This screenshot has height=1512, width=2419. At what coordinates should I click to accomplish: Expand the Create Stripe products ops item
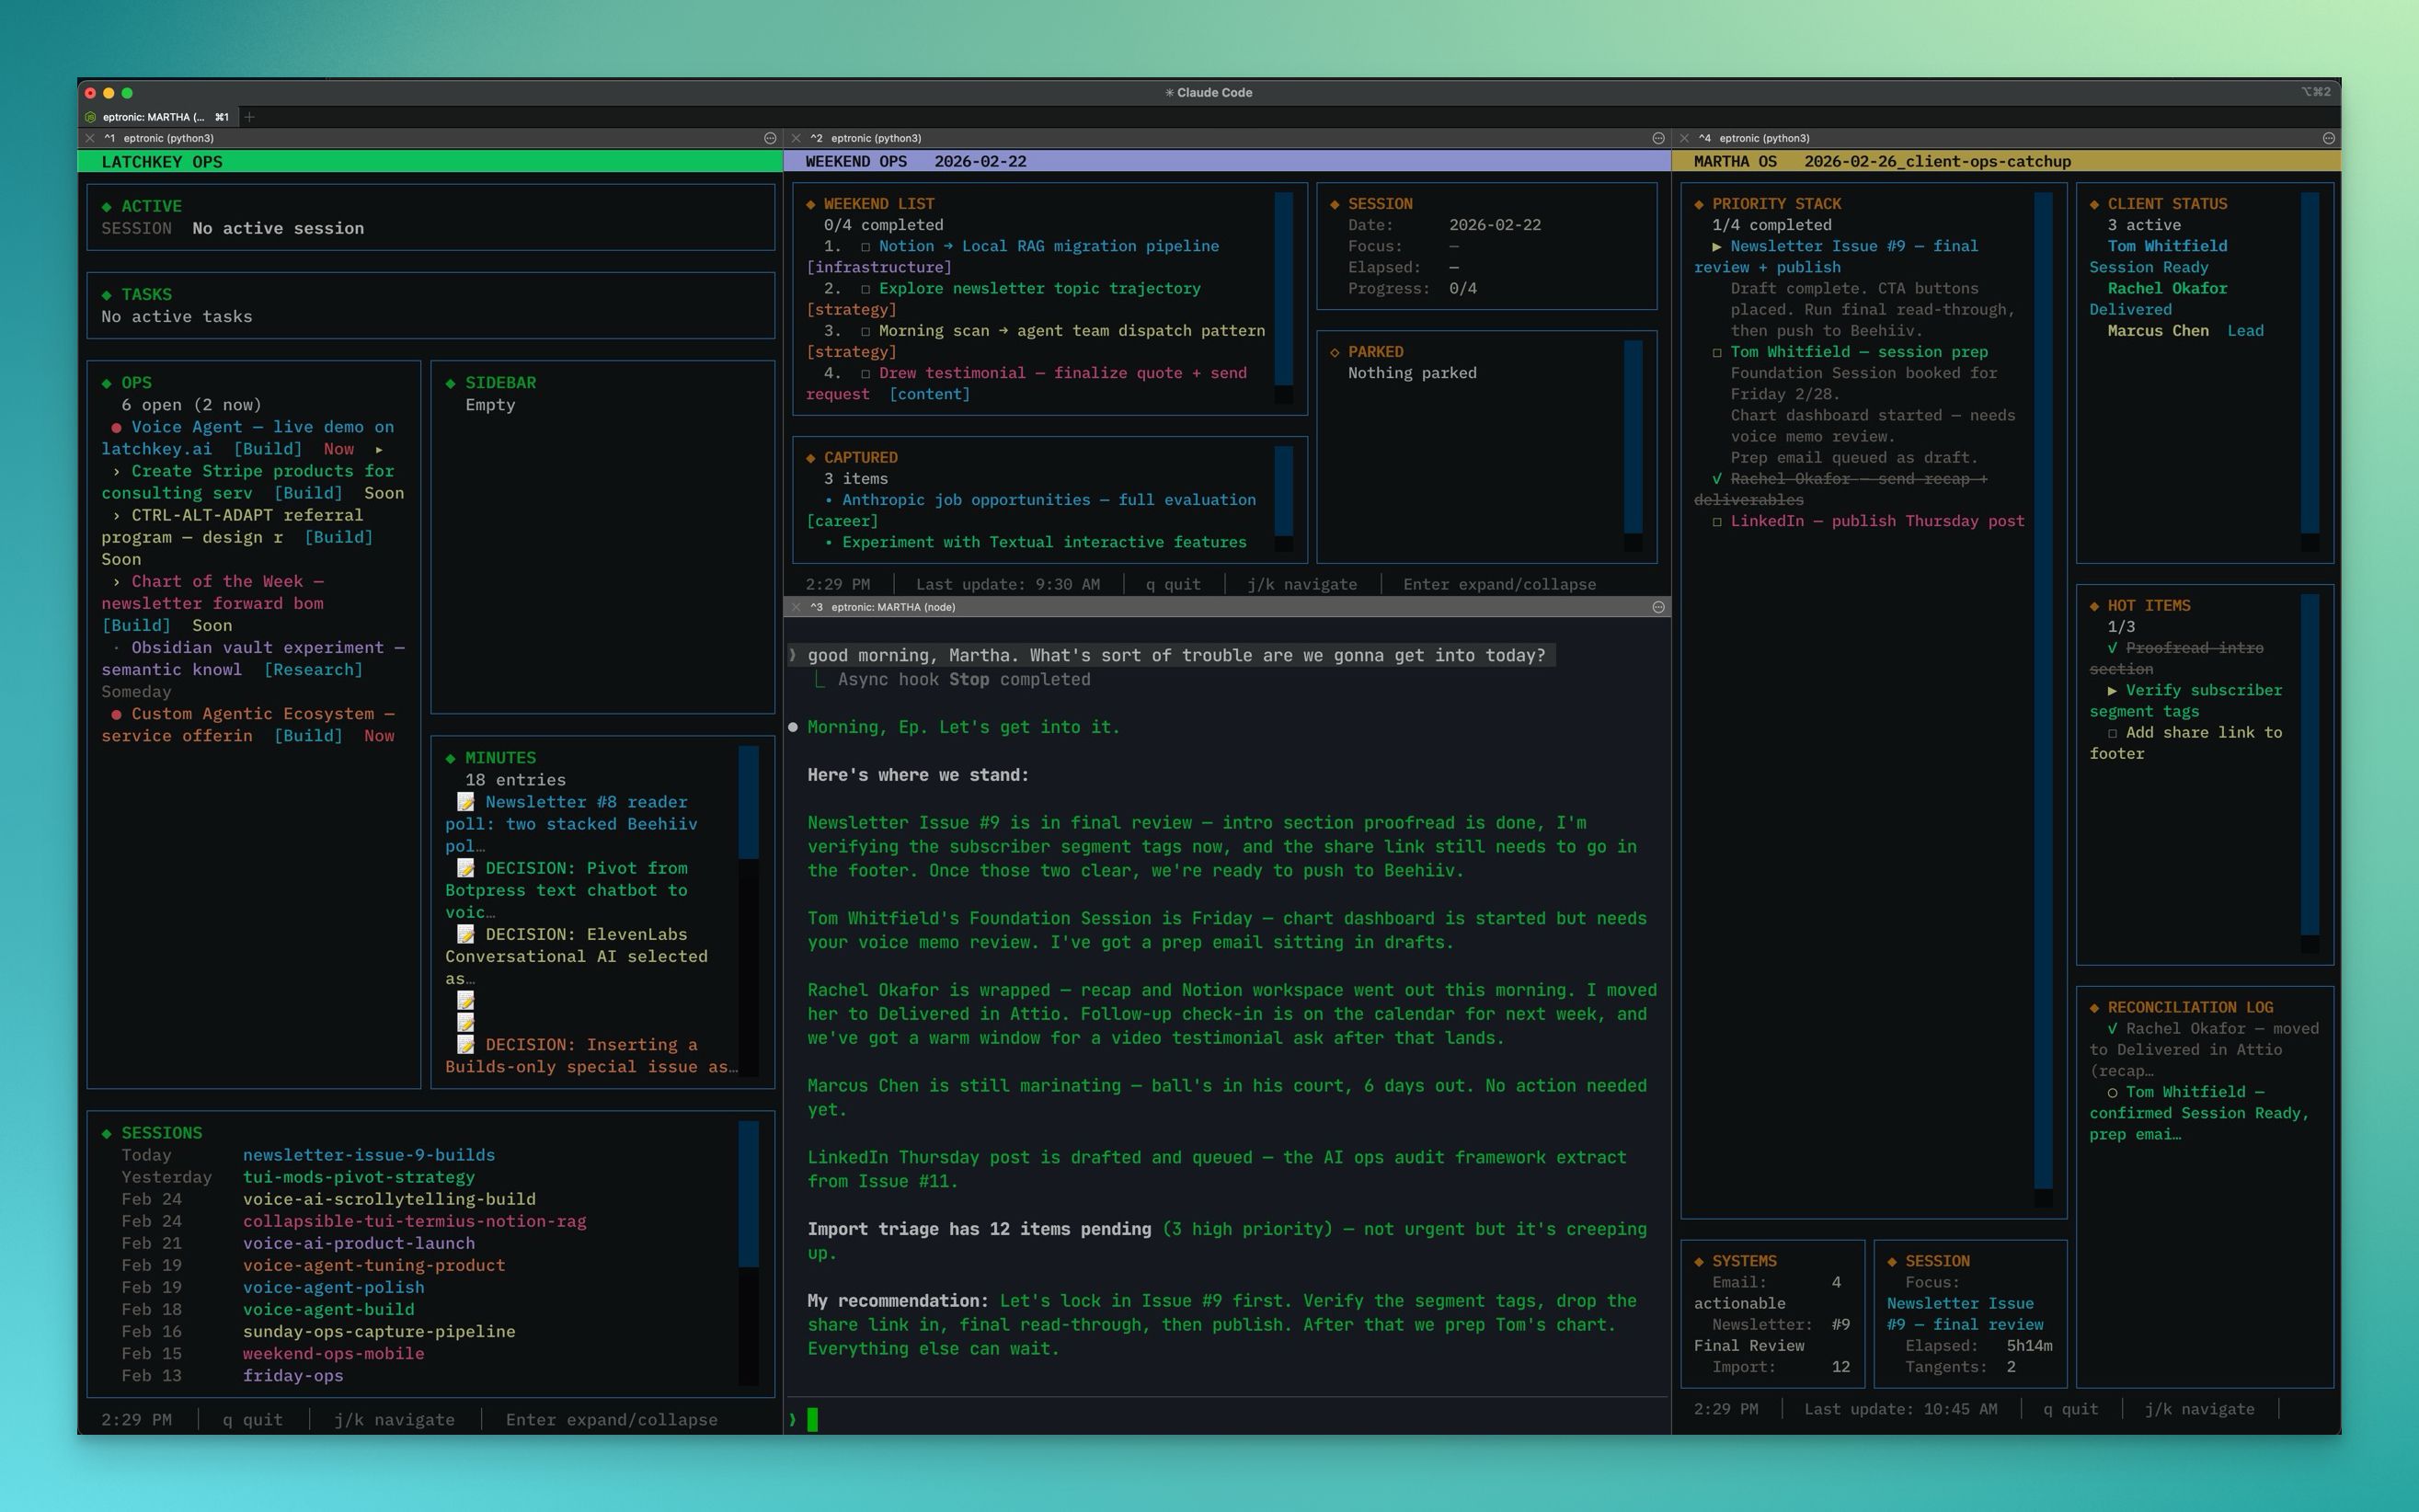click(117, 471)
